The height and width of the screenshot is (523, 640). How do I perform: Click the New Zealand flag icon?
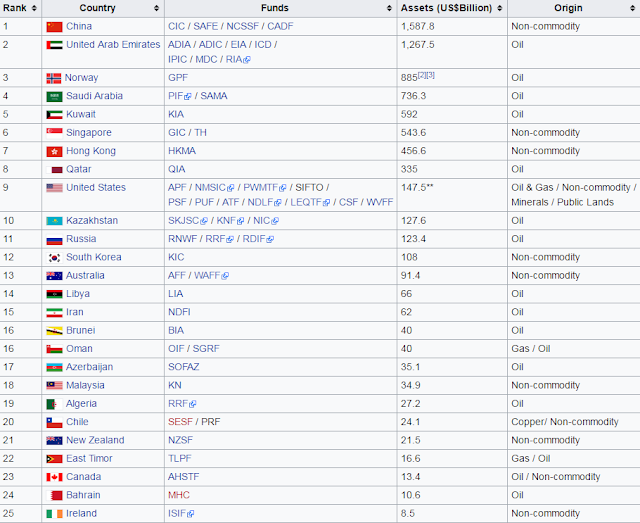click(54, 441)
